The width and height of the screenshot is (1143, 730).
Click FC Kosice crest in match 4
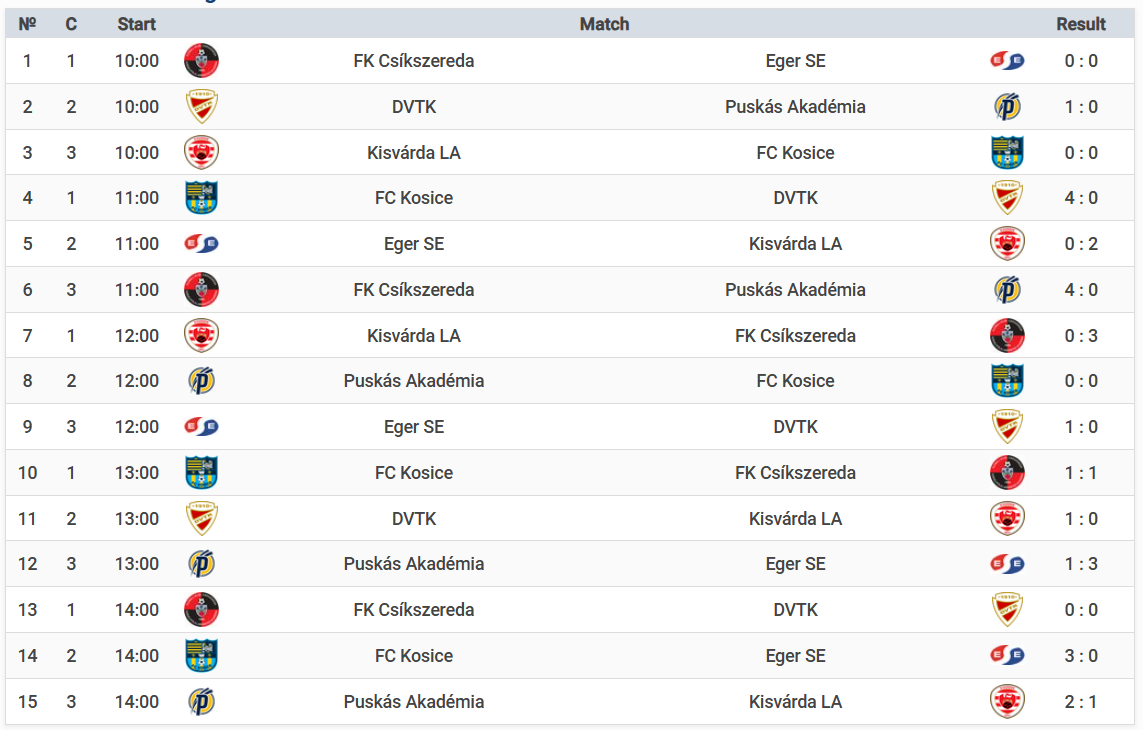201,198
